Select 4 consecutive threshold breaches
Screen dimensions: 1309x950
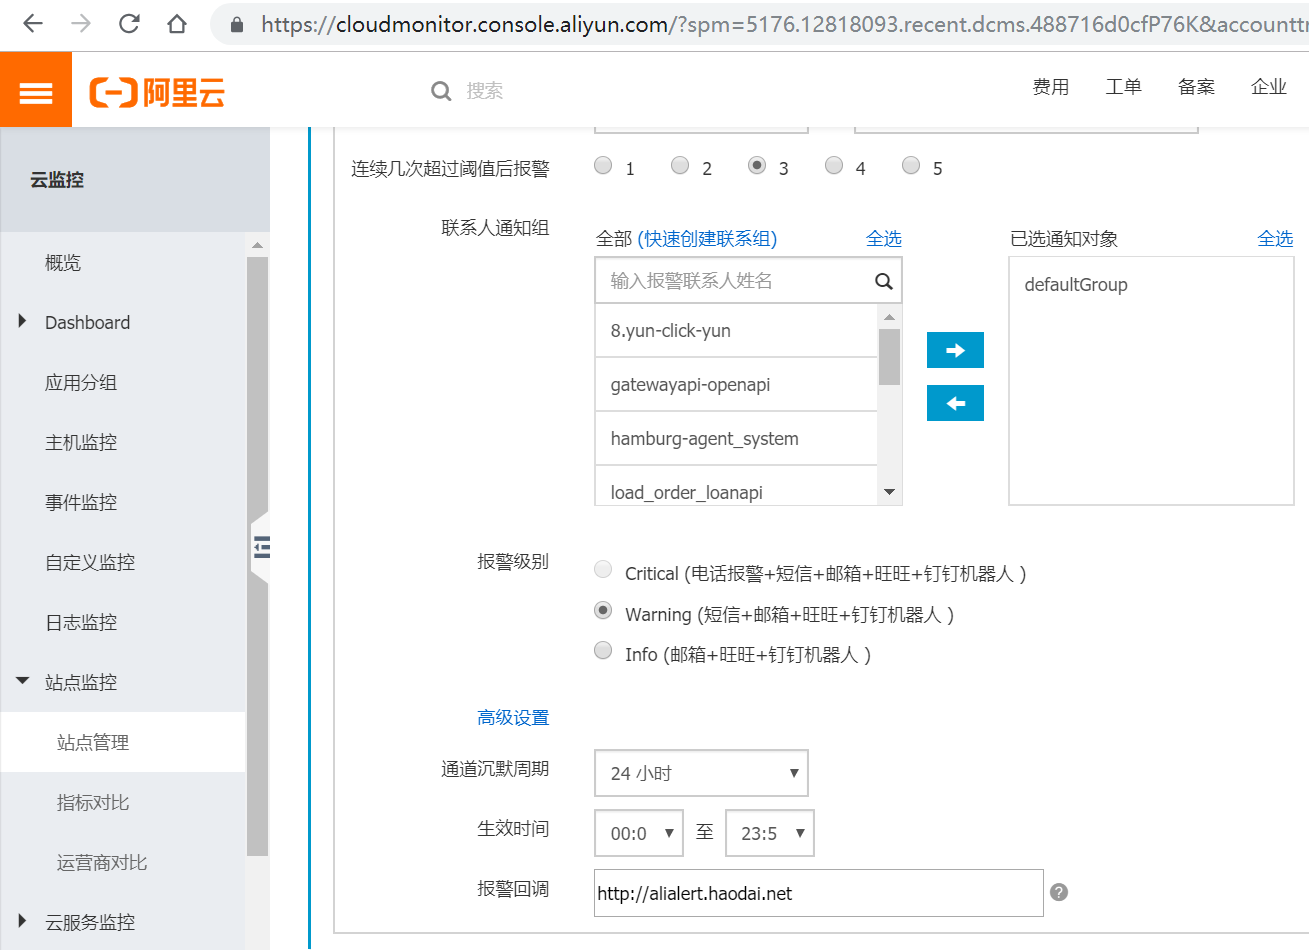pos(834,165)
